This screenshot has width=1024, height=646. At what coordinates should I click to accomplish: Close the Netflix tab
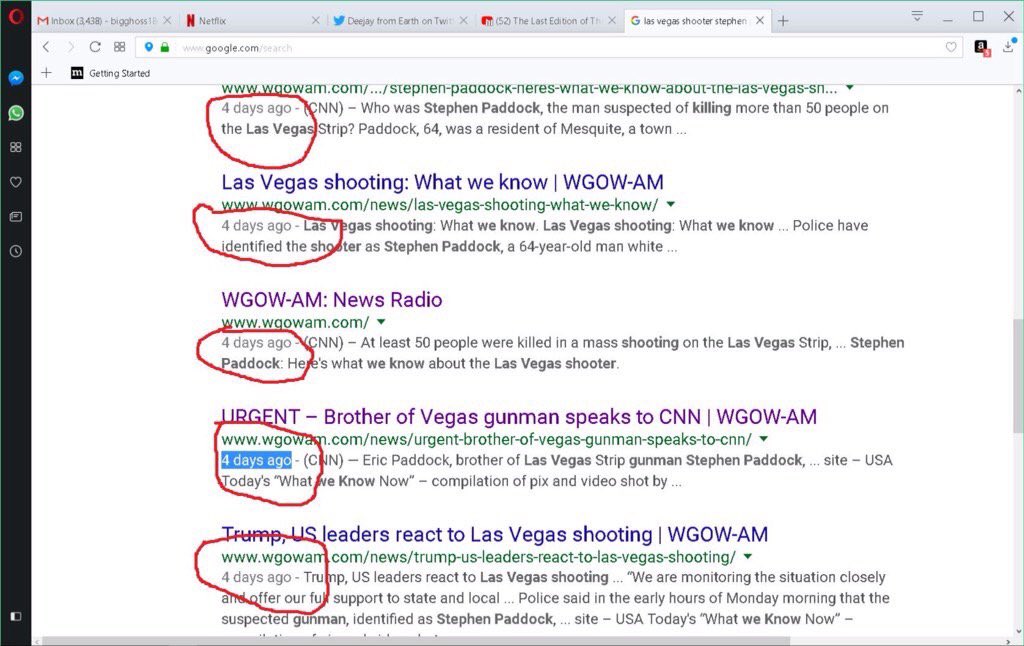315,21
